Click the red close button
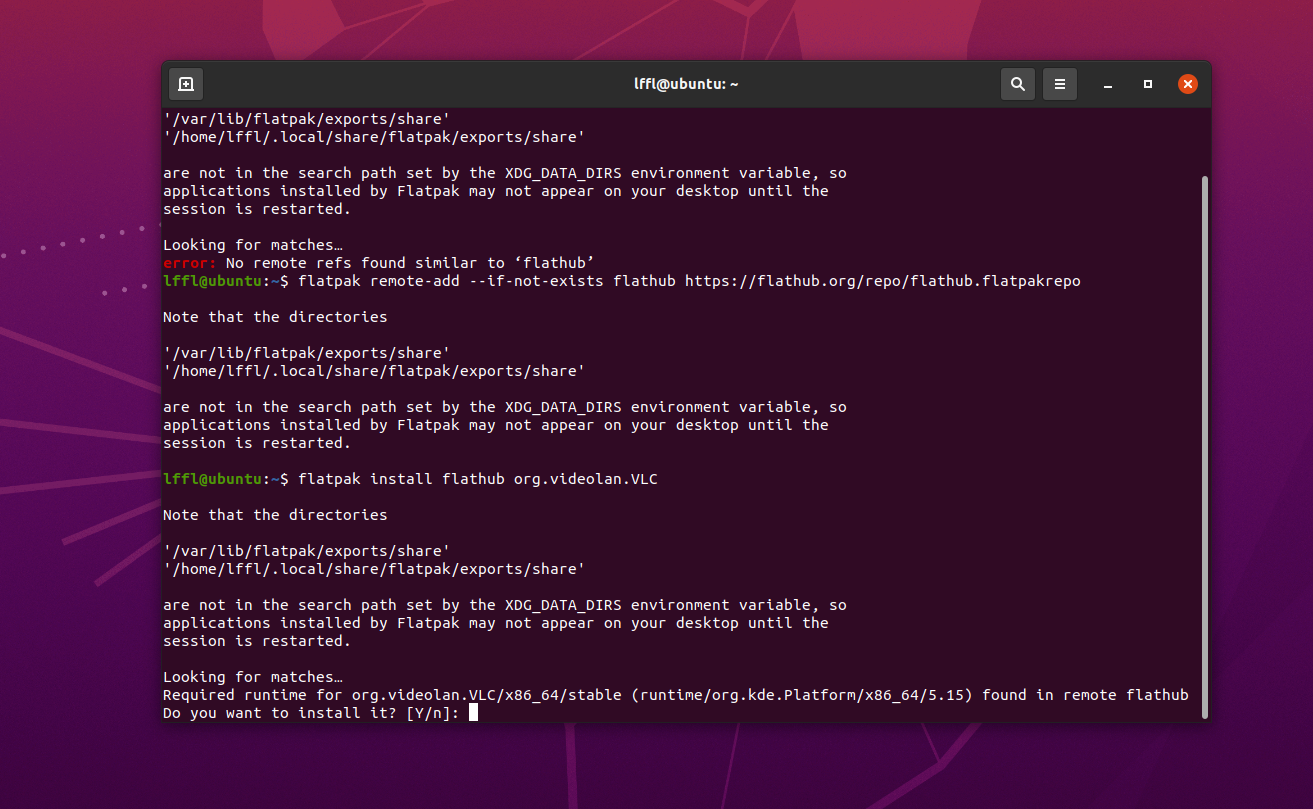 point(1187,83)
